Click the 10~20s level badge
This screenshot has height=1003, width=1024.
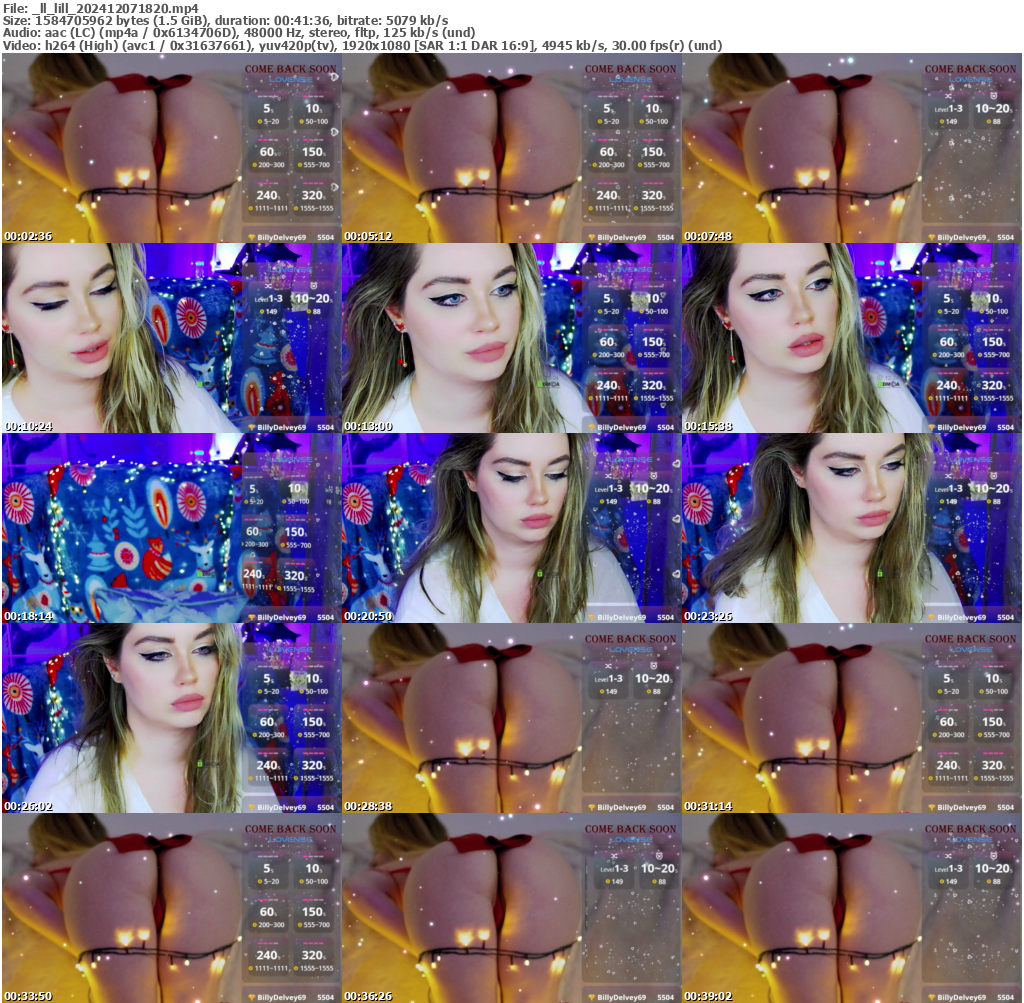[992, 108]
